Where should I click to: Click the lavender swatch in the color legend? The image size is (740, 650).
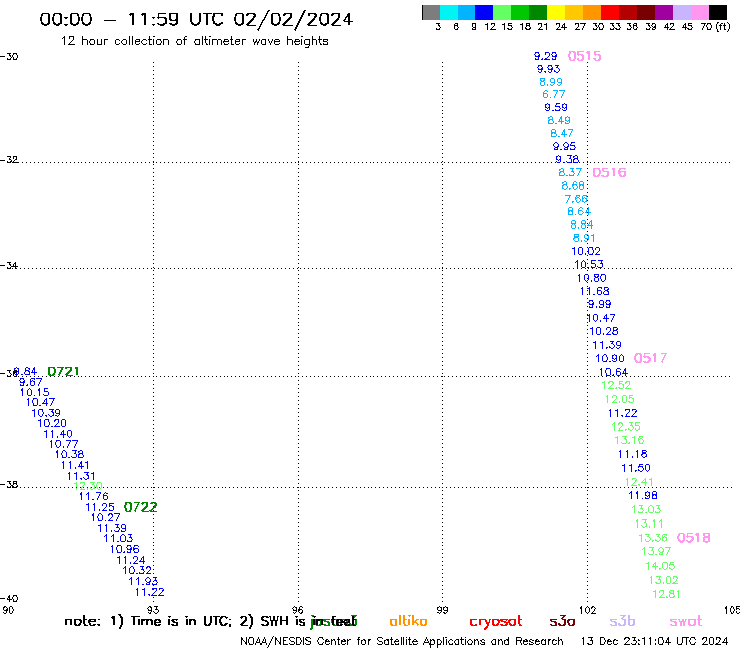point(682,12)
